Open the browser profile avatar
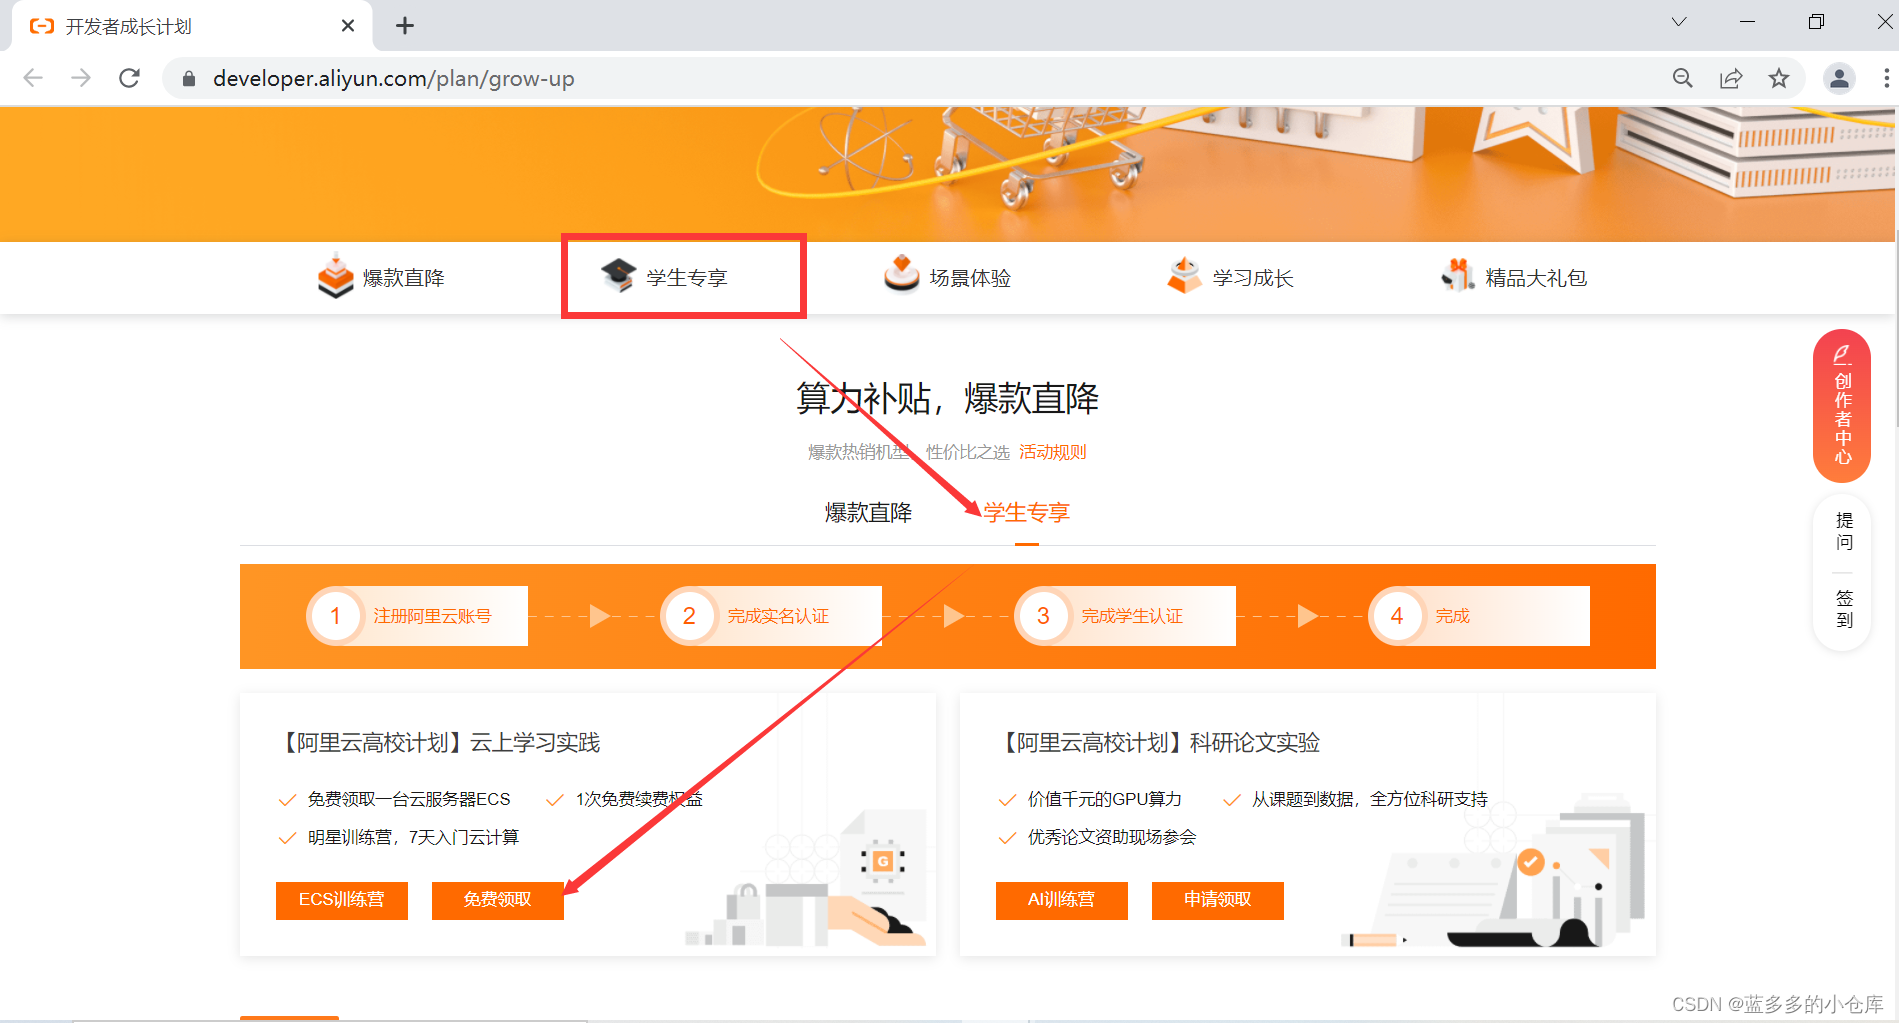This screenshot has height=1023, width=1899. (x=1839, y=78)
